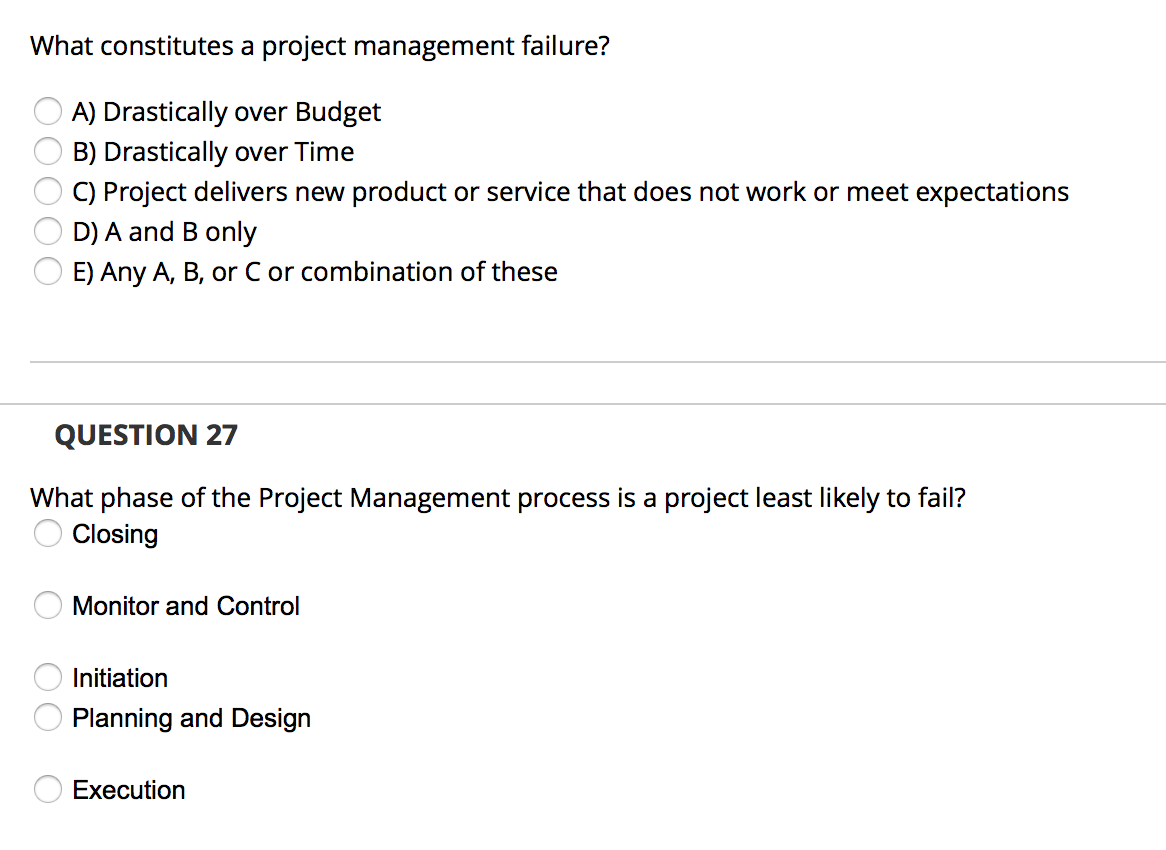
Task: Choose Closing for Question 27
Action: tap(47, 533)
